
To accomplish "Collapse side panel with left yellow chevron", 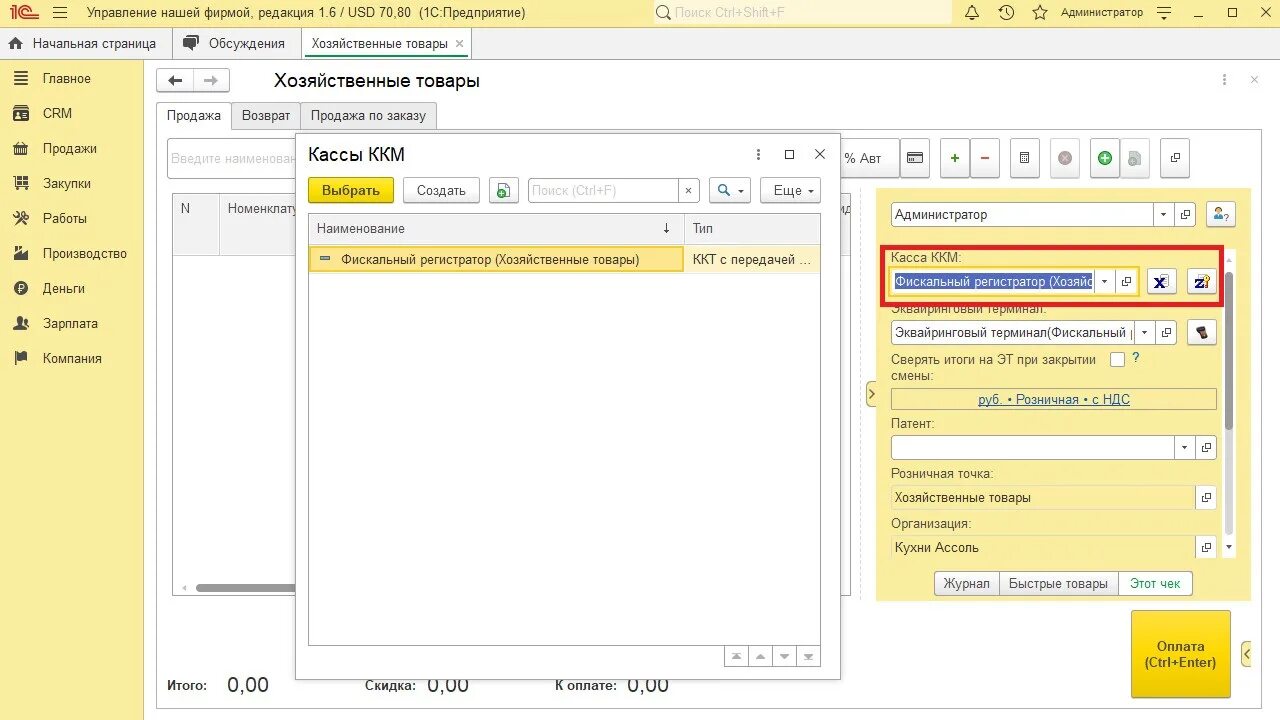I will (x=871, y=394).
